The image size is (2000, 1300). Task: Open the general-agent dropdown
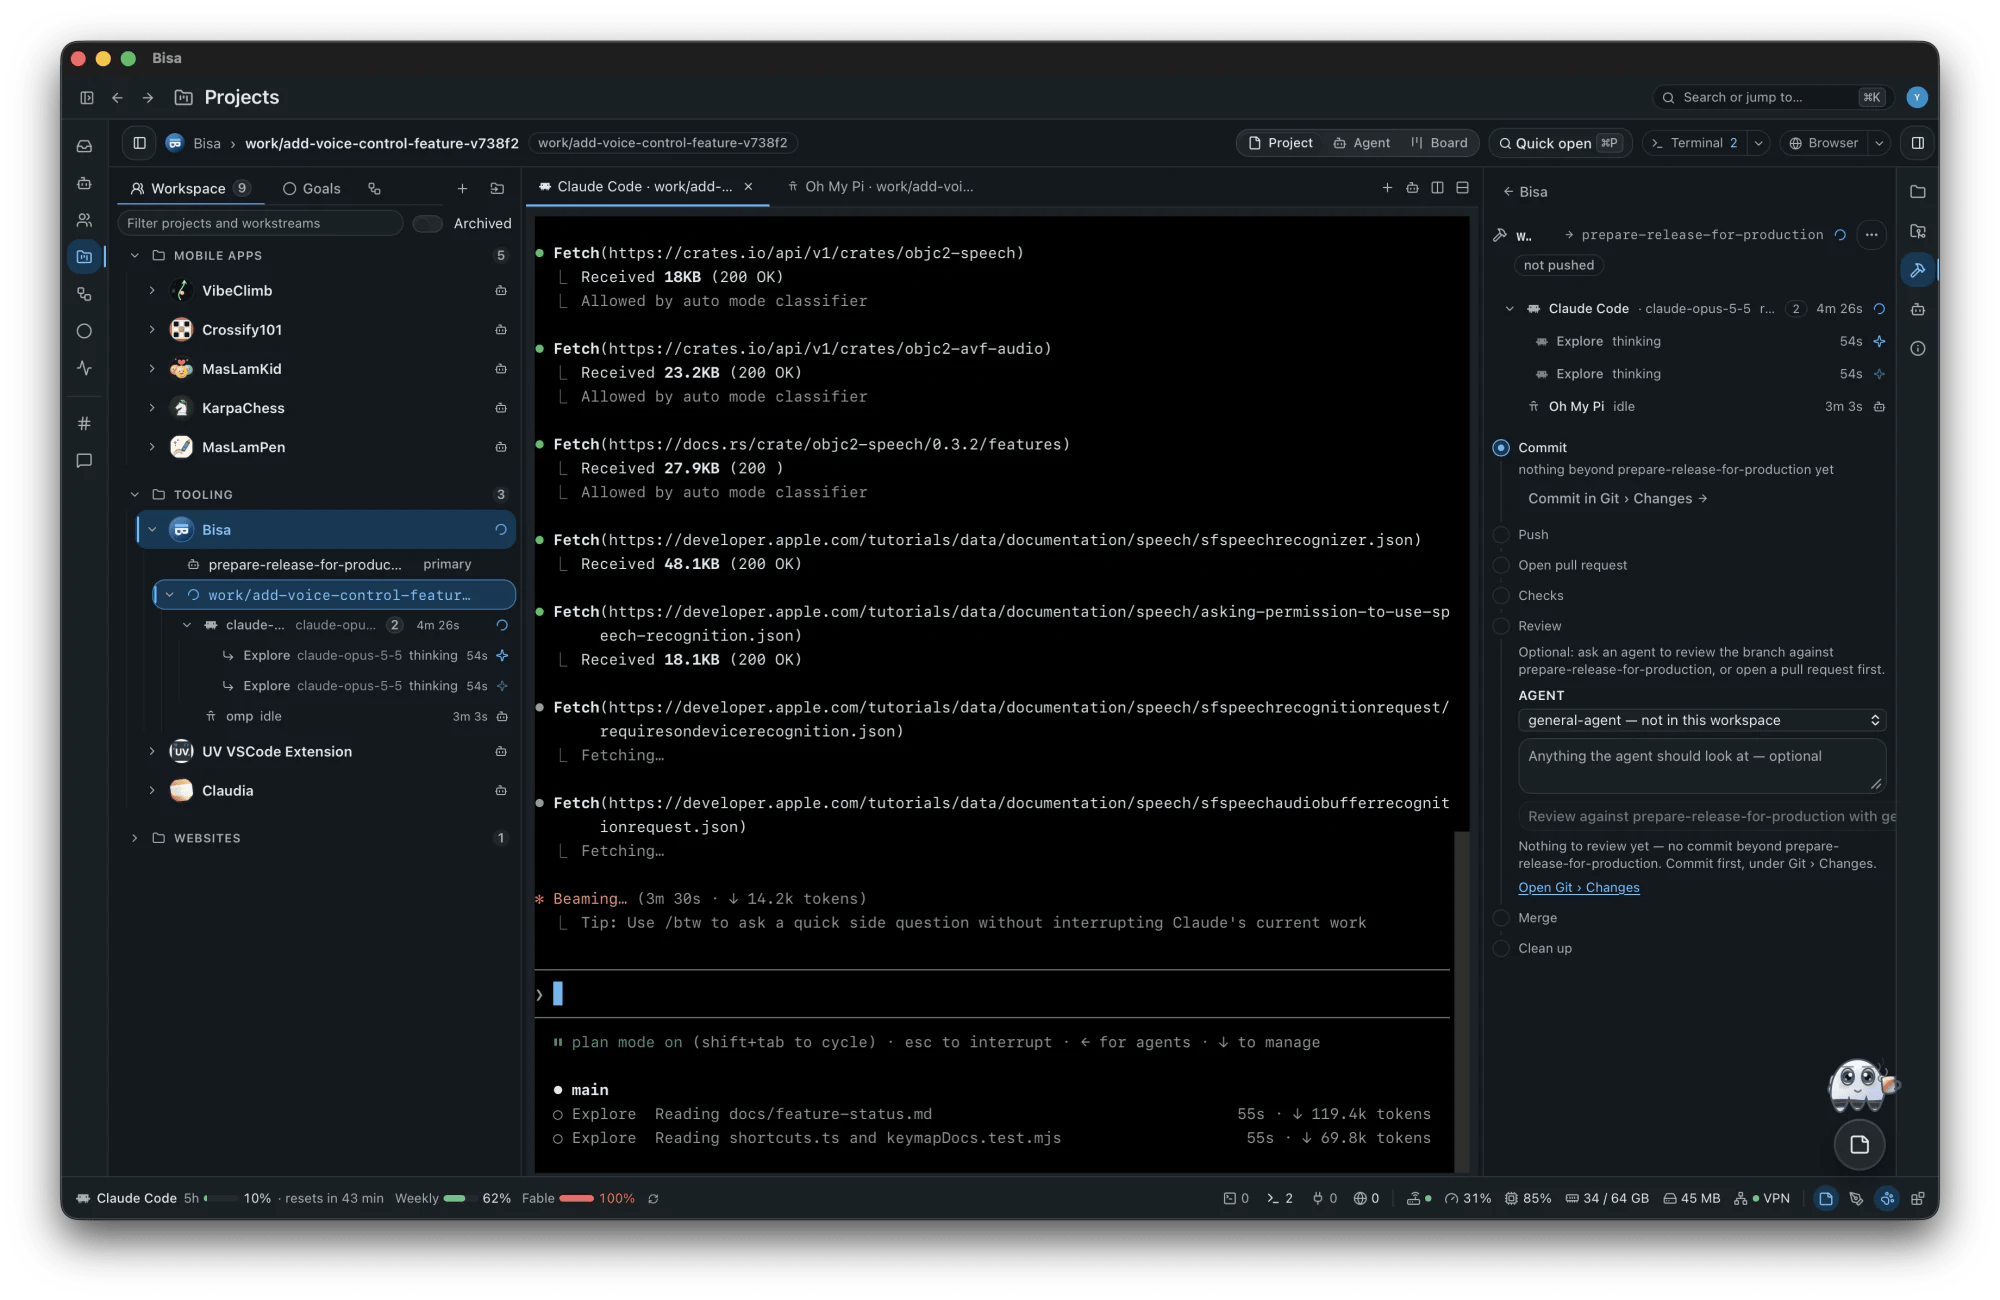tap(1702, 721)
